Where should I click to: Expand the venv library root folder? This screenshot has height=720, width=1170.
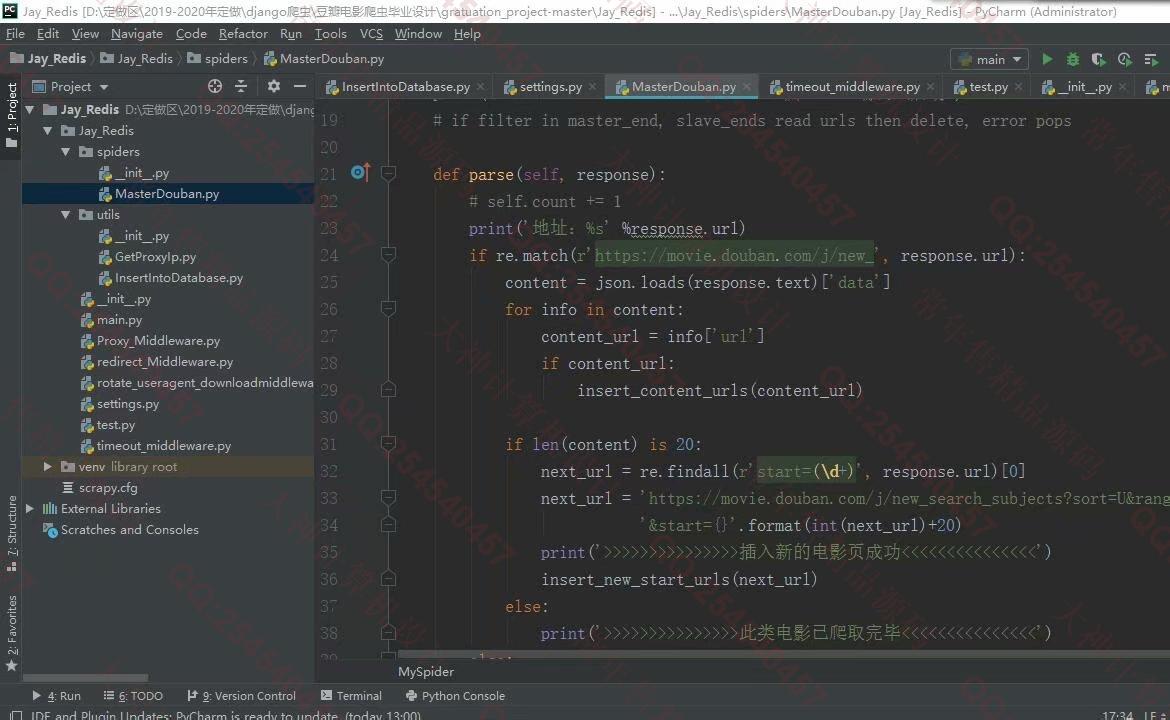pos(48,466)
